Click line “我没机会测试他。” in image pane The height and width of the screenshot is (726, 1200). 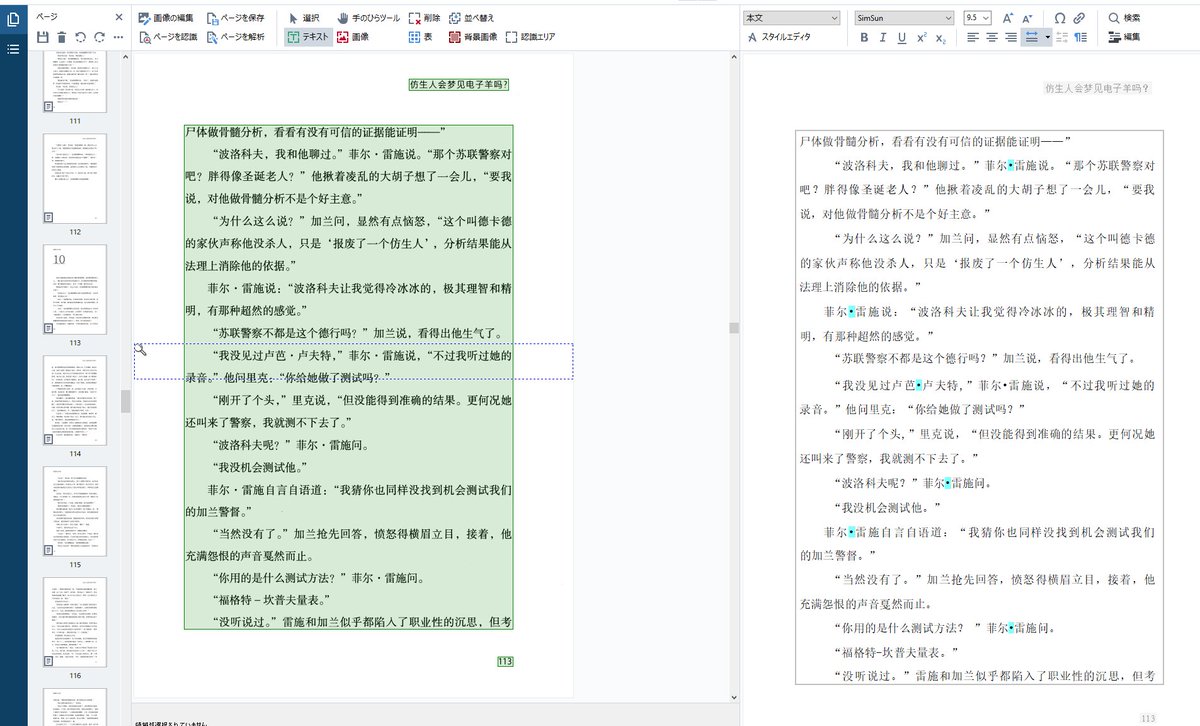point(260,467)
